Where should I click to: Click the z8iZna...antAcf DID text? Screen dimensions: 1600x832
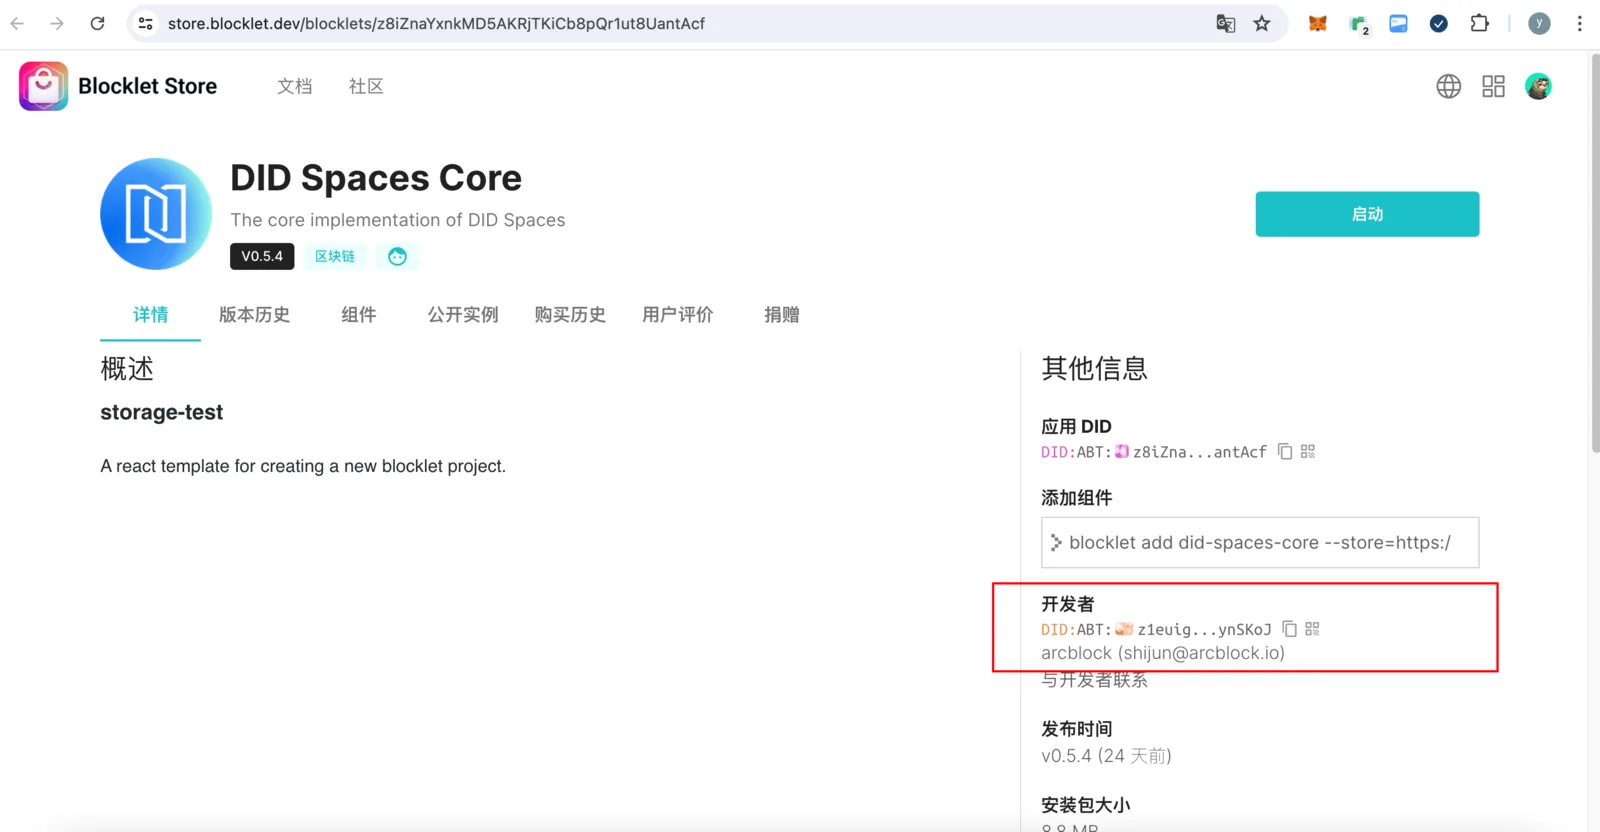[x=1200, y=452]
